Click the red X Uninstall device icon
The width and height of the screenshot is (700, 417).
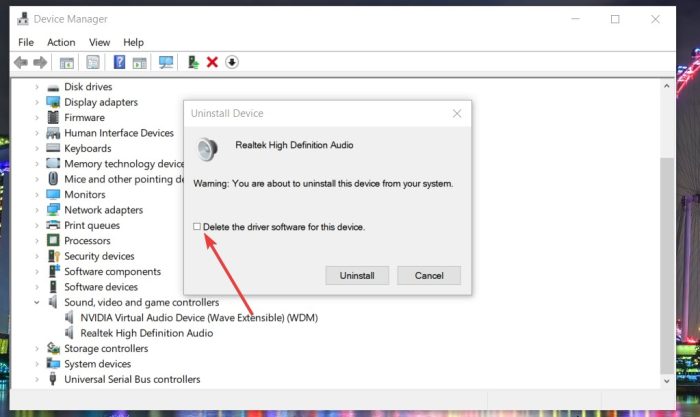pyautogui.click(x=212, y=62)
